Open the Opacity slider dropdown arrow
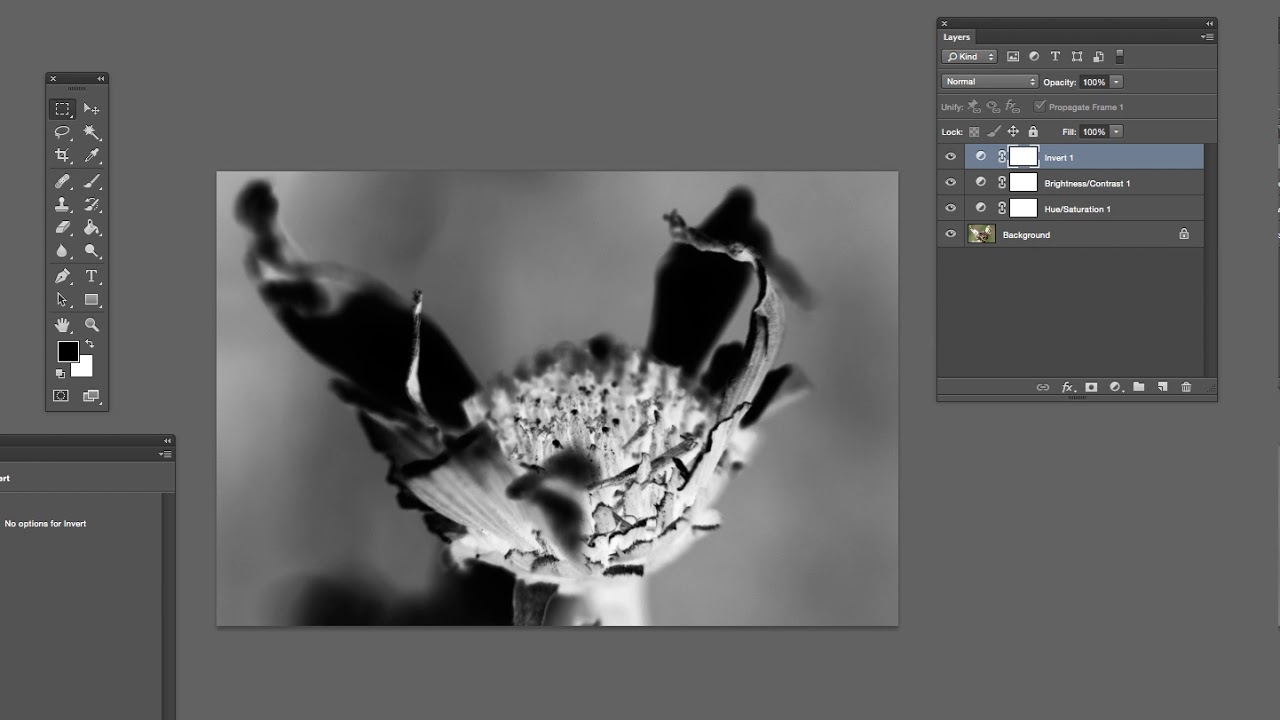 pos(1116,82)
